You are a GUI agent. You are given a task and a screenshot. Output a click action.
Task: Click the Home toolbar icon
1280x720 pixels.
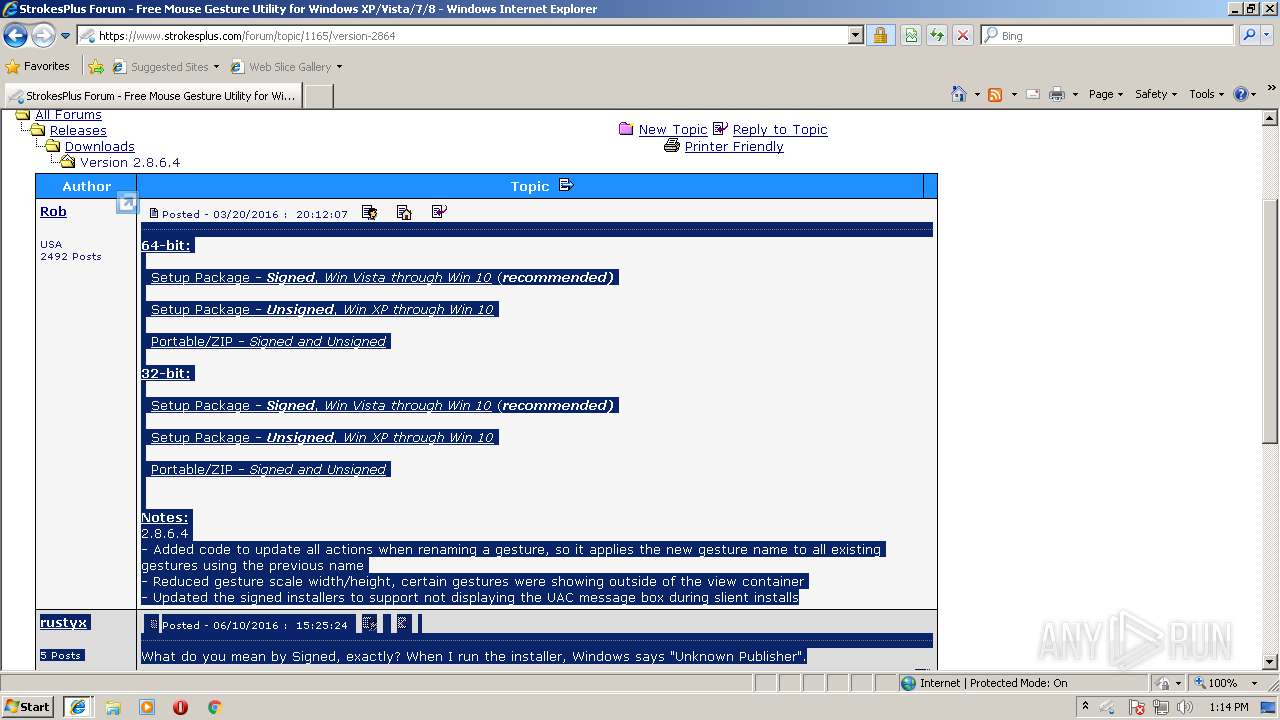[959, 94]
